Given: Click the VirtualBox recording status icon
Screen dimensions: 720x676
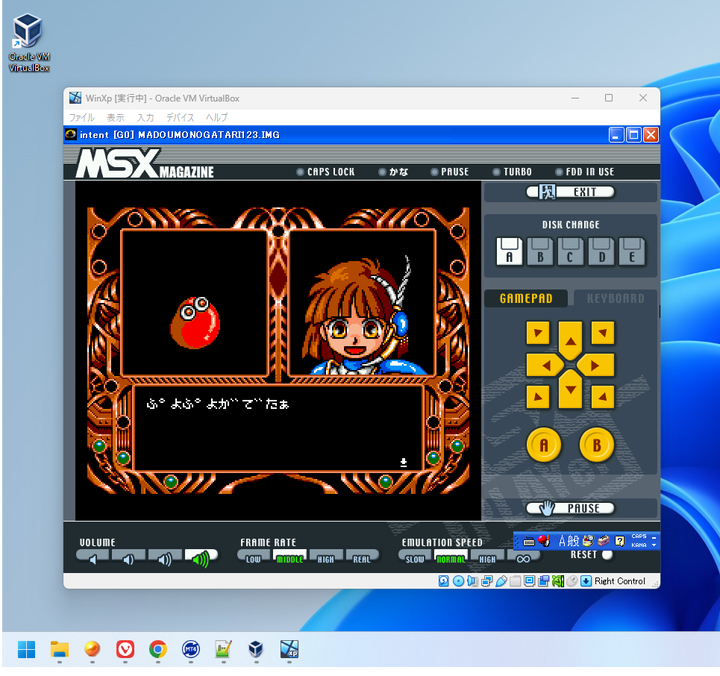Looking at the screenshot, I should click(544, 581).
